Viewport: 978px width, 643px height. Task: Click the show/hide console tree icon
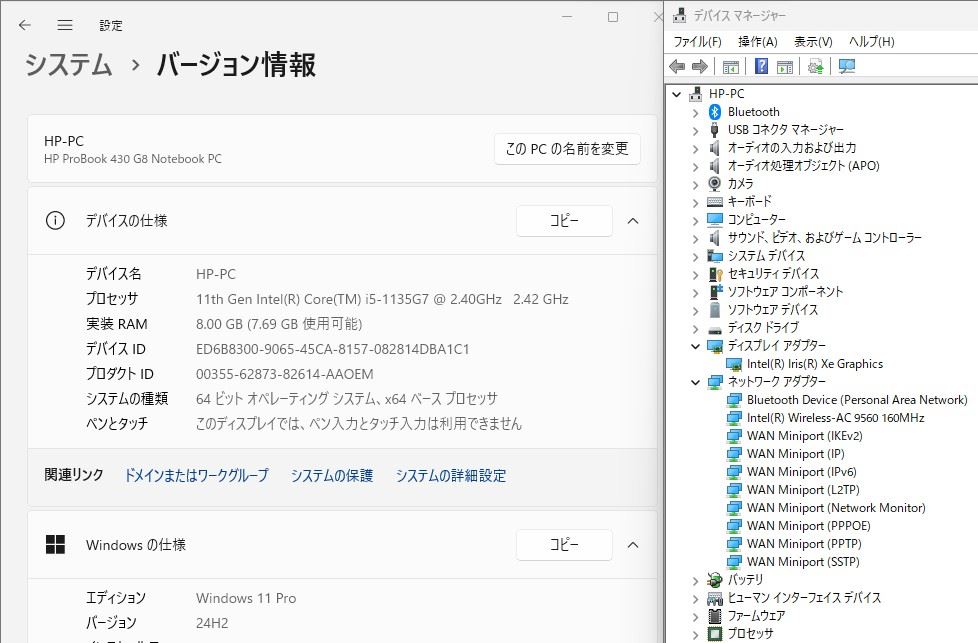point(731,67)
